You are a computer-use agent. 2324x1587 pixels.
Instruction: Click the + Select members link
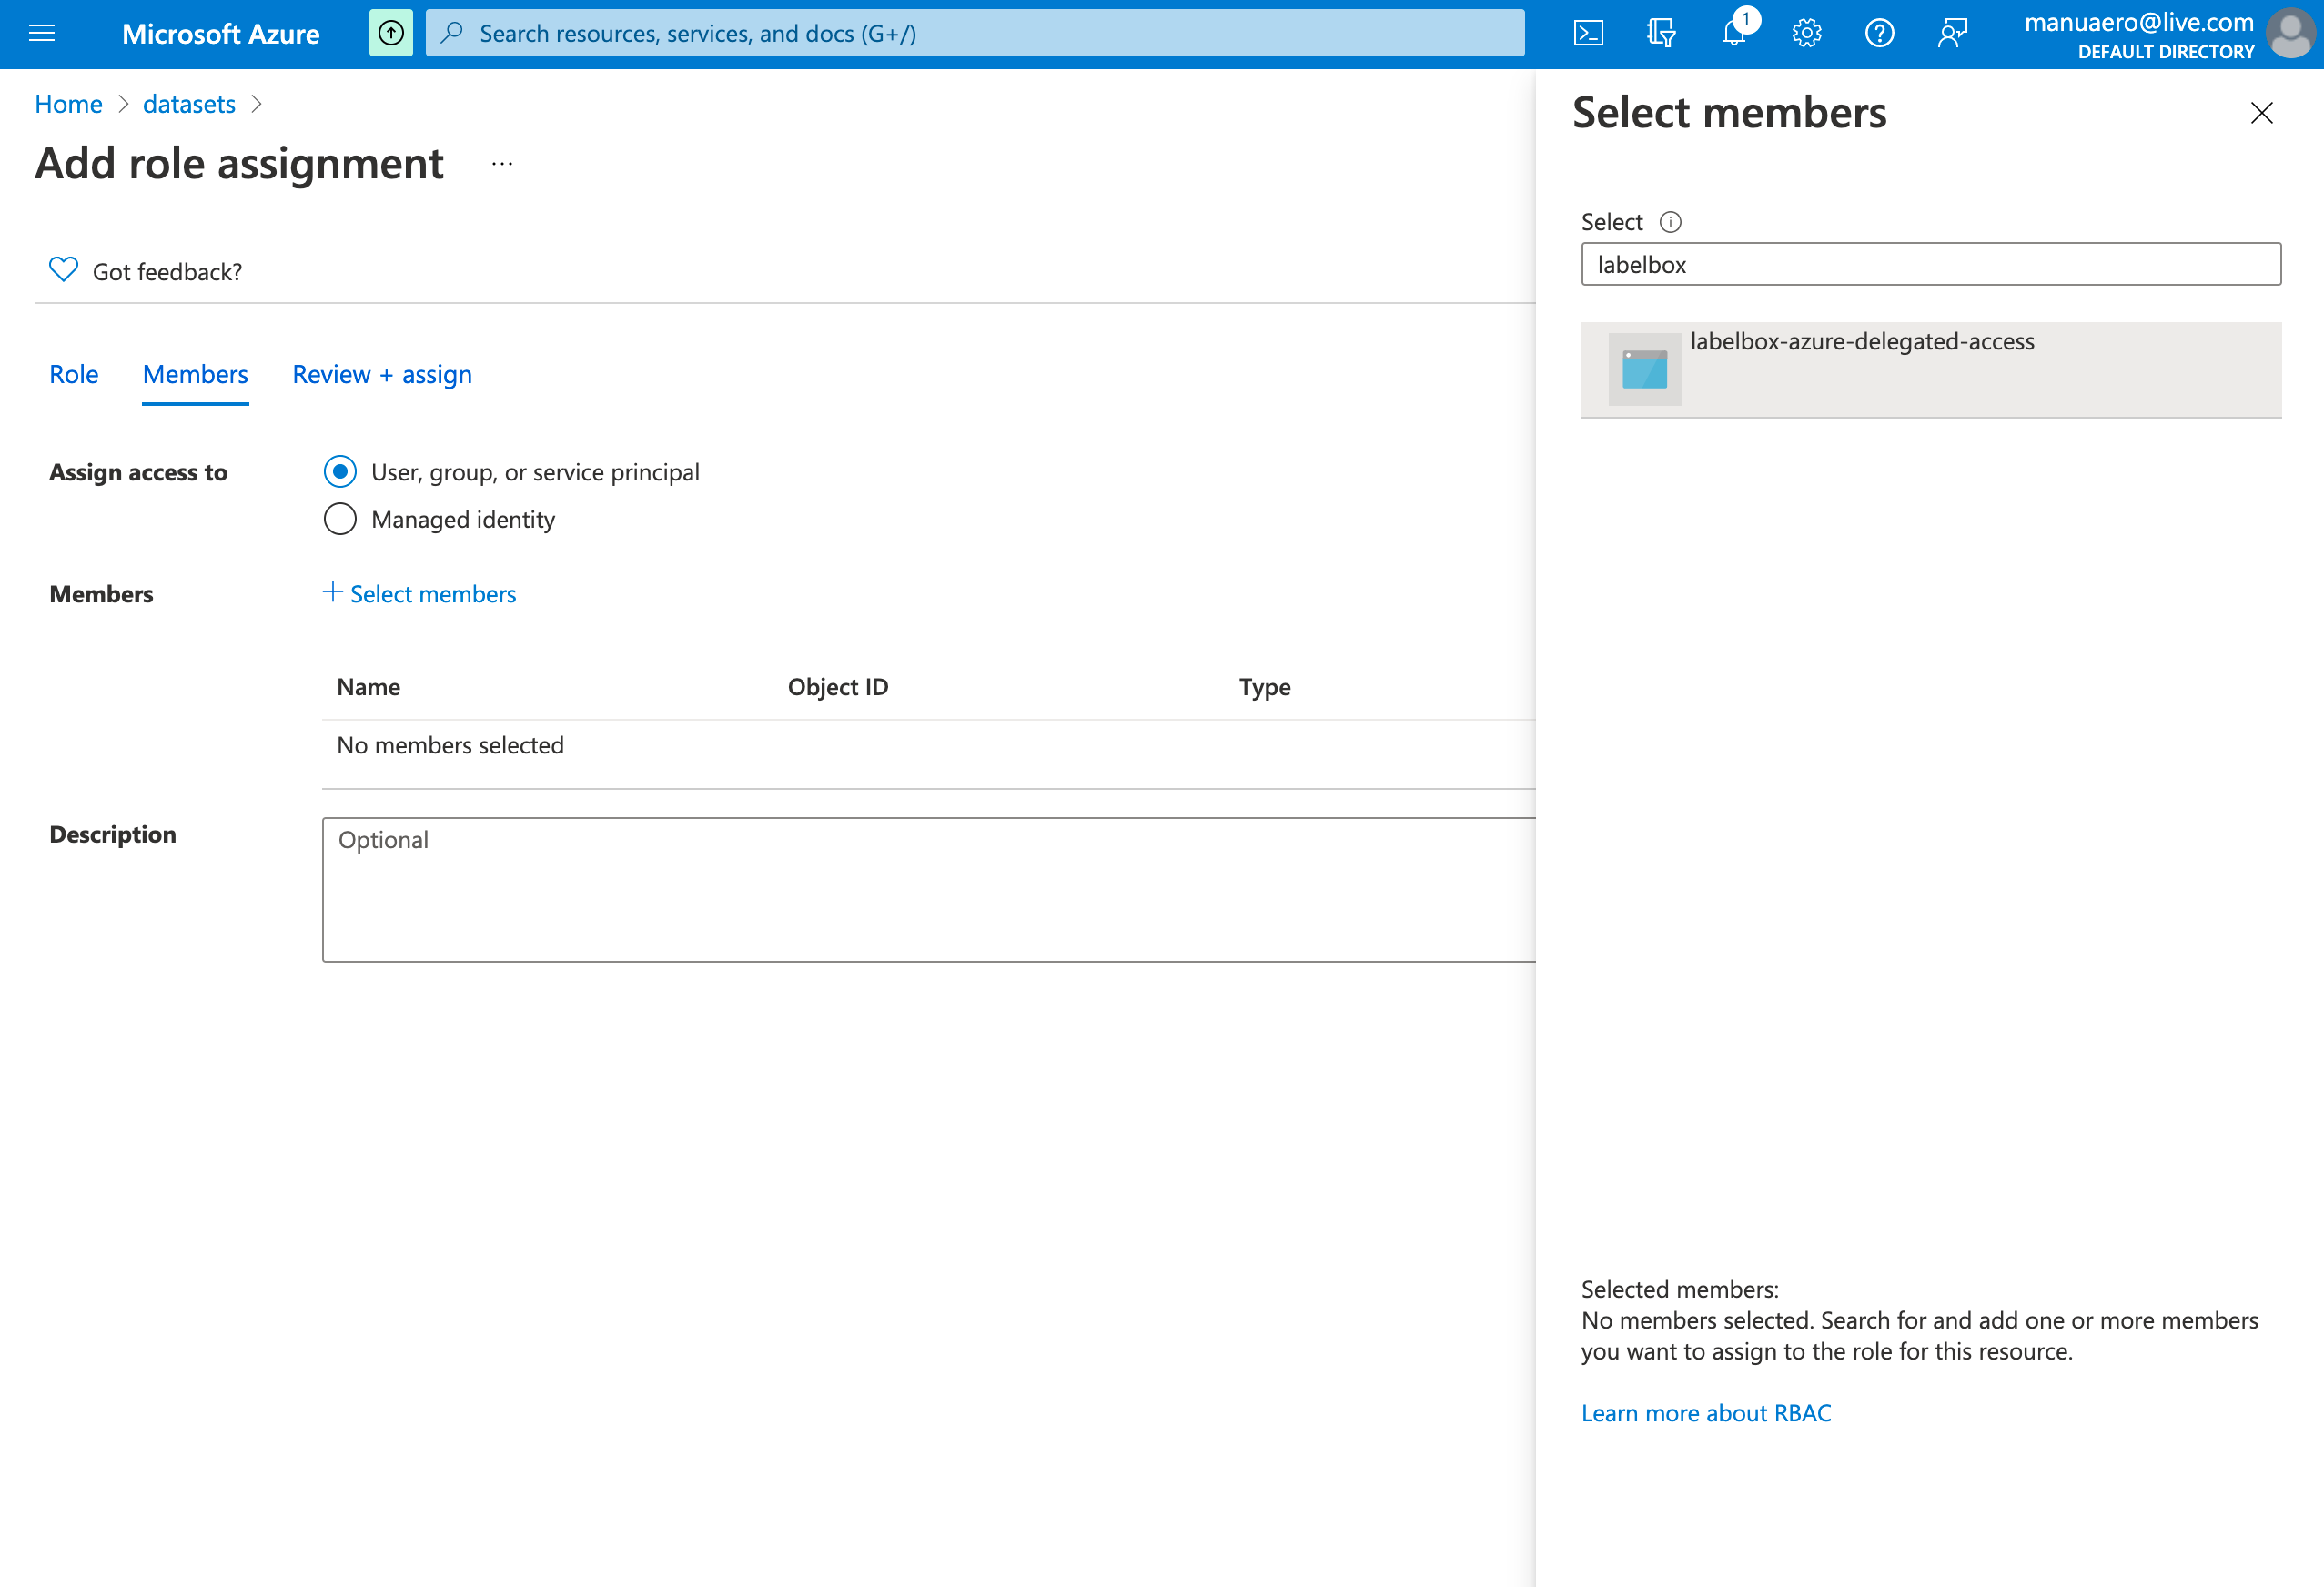[419, 594]
